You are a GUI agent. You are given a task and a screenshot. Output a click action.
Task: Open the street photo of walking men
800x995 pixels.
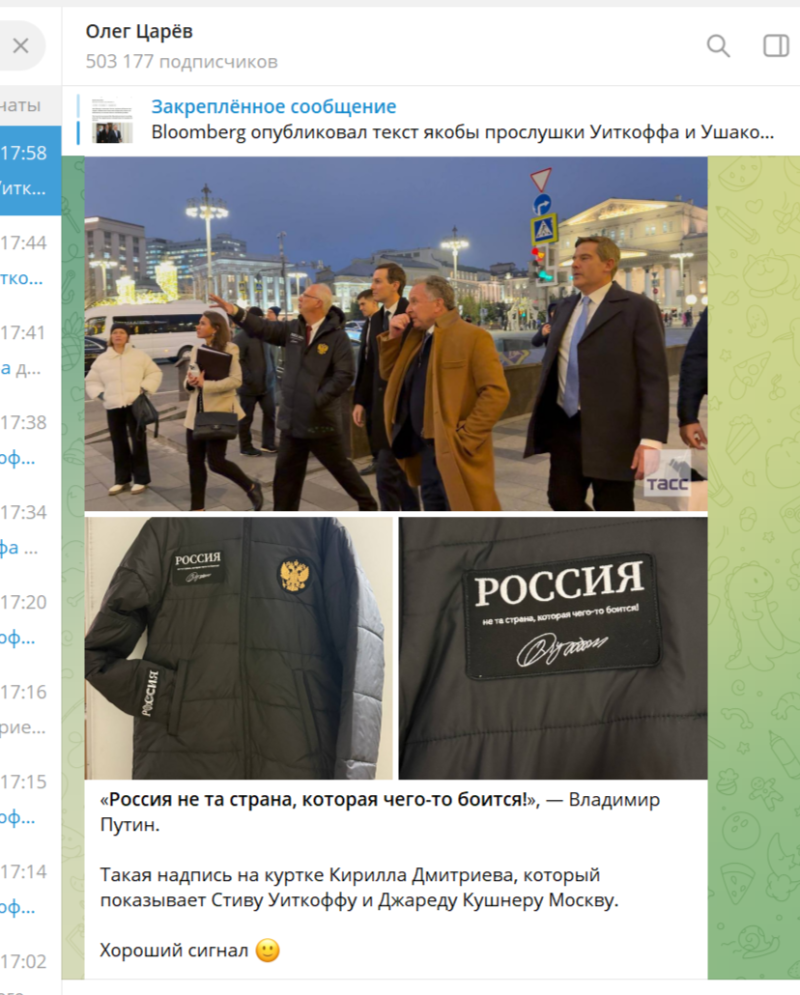[396, 334]
